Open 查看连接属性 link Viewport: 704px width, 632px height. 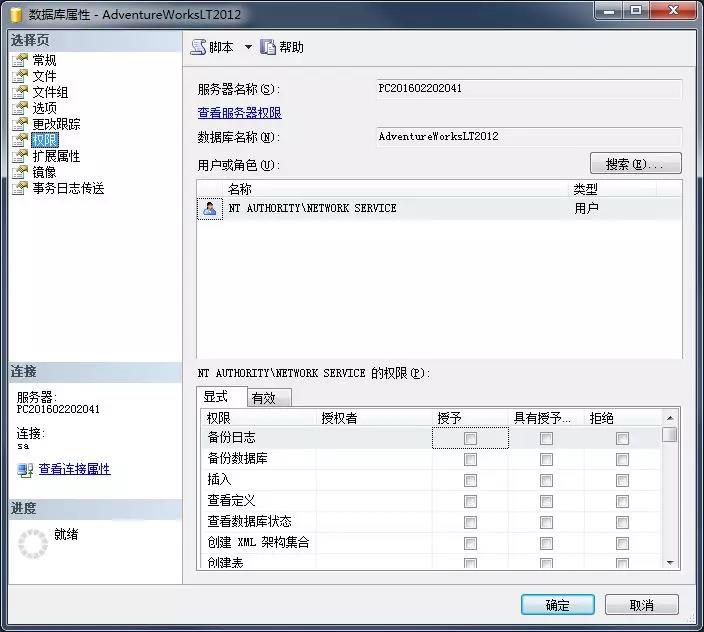[x=75, y=469]
